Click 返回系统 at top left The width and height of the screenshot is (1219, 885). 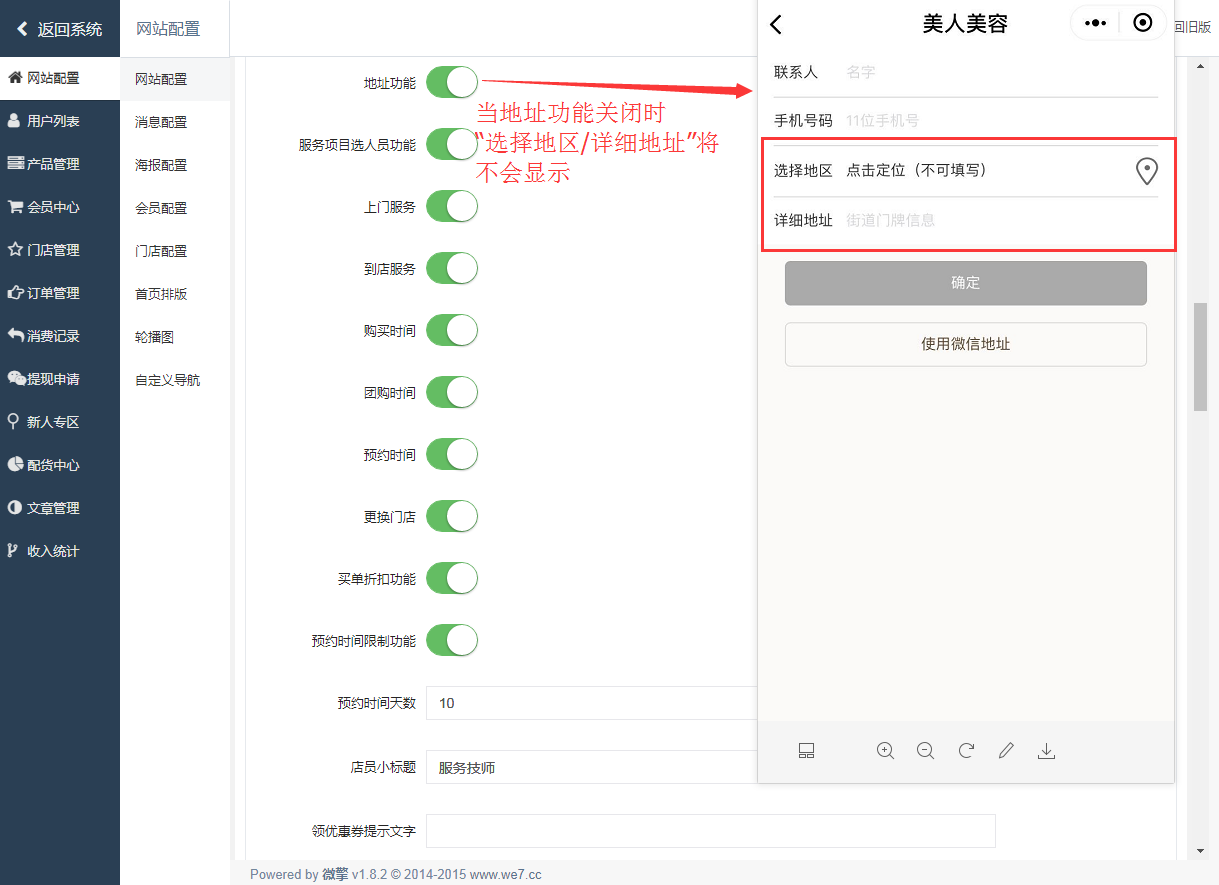[60, 29]
